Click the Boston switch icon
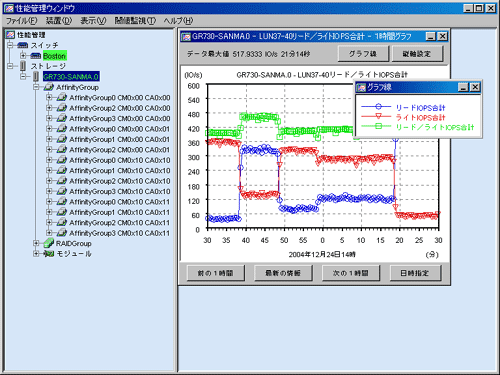 coord(36,56)
